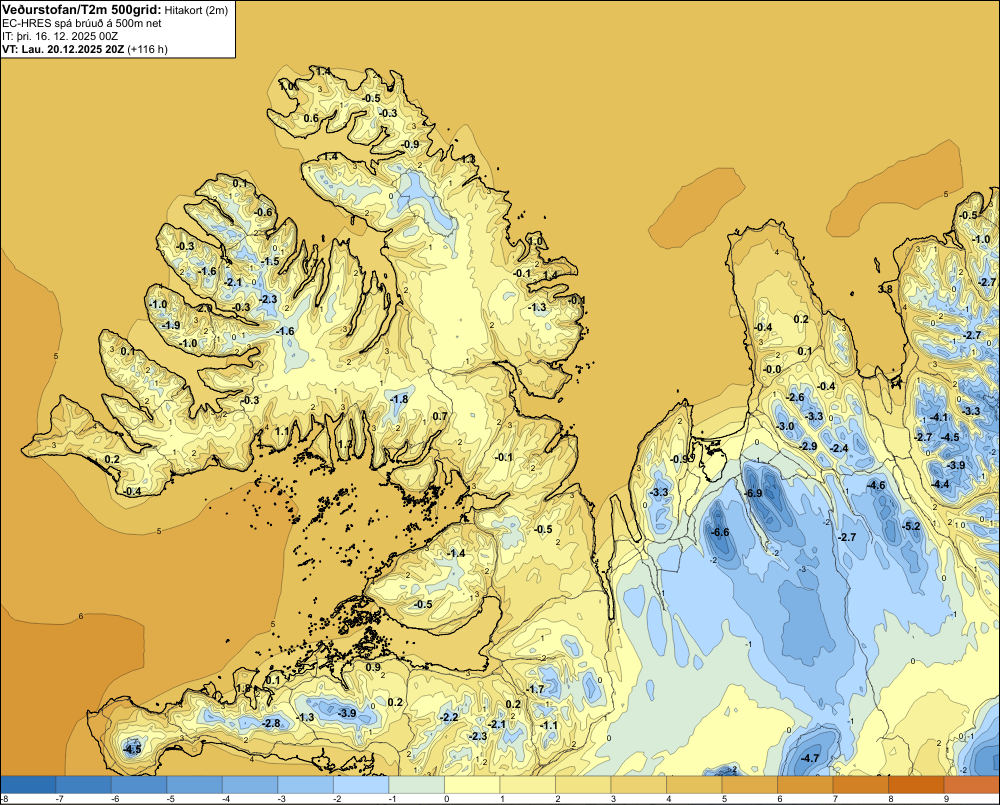Click the '-7' label on the color scale
The image size is (1000, 805).
coord(59,799)
